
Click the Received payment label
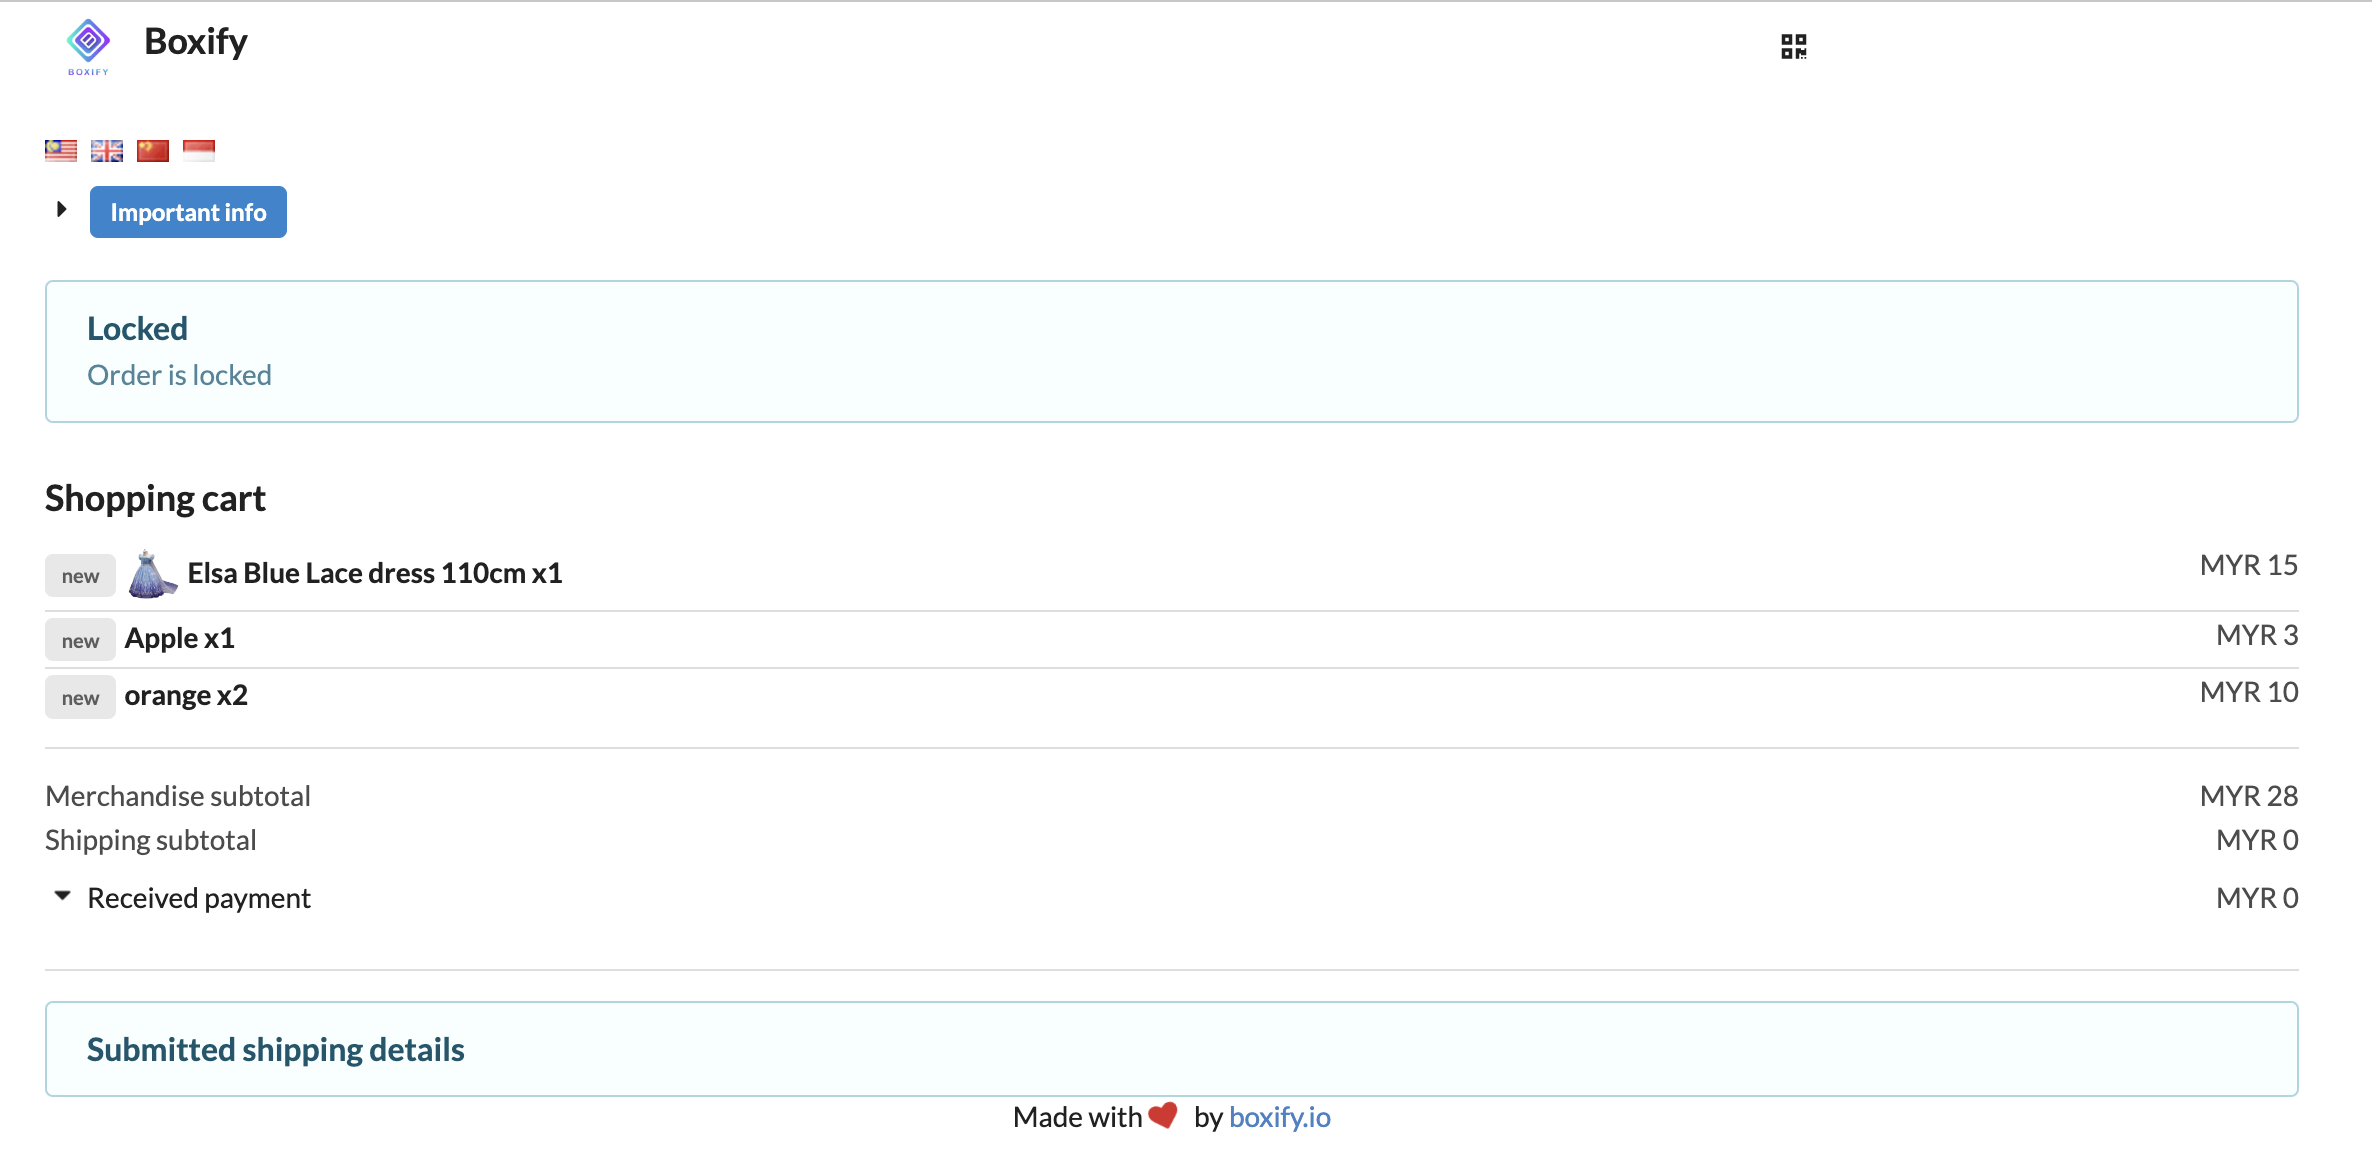click(x=199, y=898)
